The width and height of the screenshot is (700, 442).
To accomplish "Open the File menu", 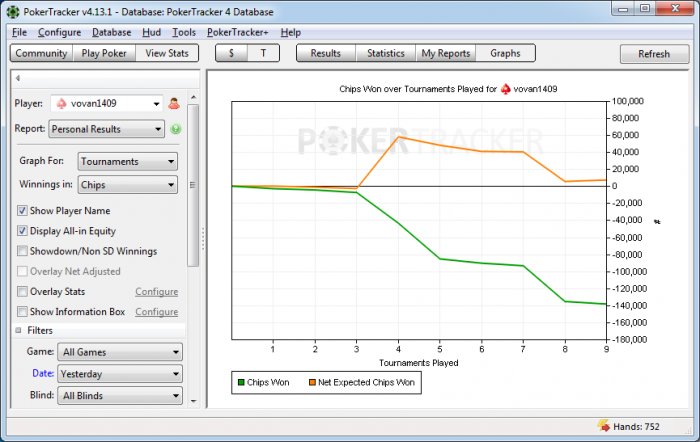I will [x=19, y=33].
